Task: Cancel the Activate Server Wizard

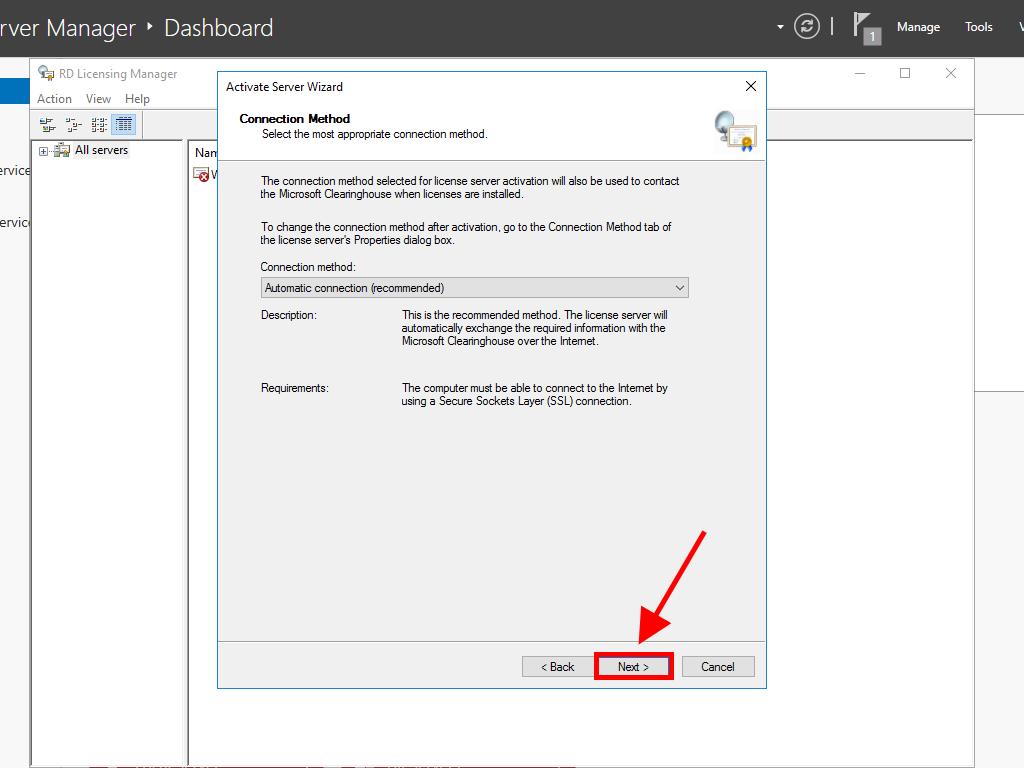Action: click(717, 667)
